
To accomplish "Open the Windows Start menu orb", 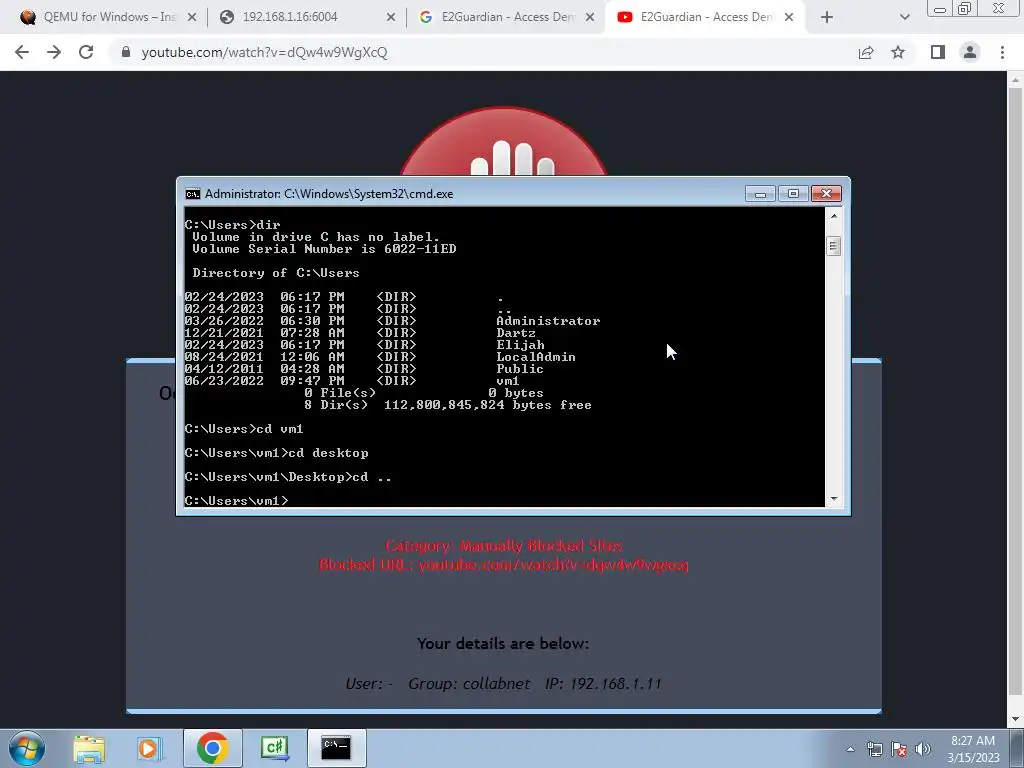I will click(27, 748).
